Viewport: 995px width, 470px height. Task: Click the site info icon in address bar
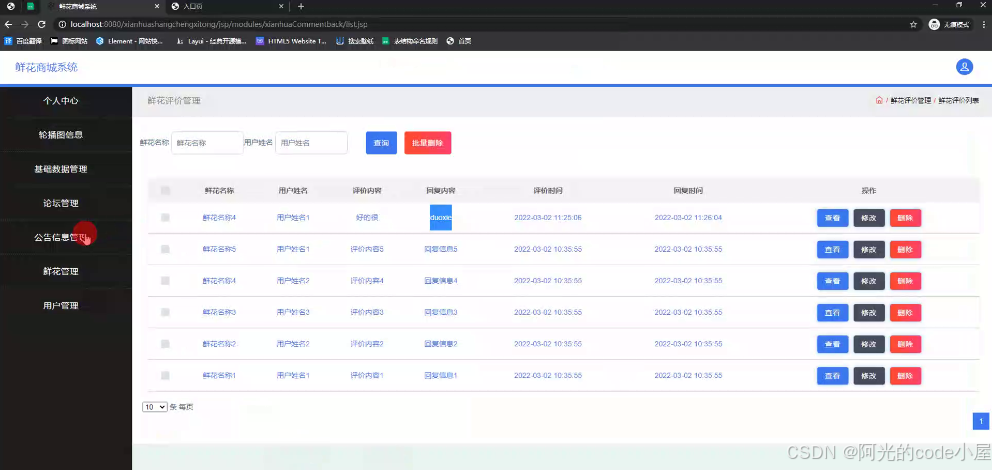62,24
